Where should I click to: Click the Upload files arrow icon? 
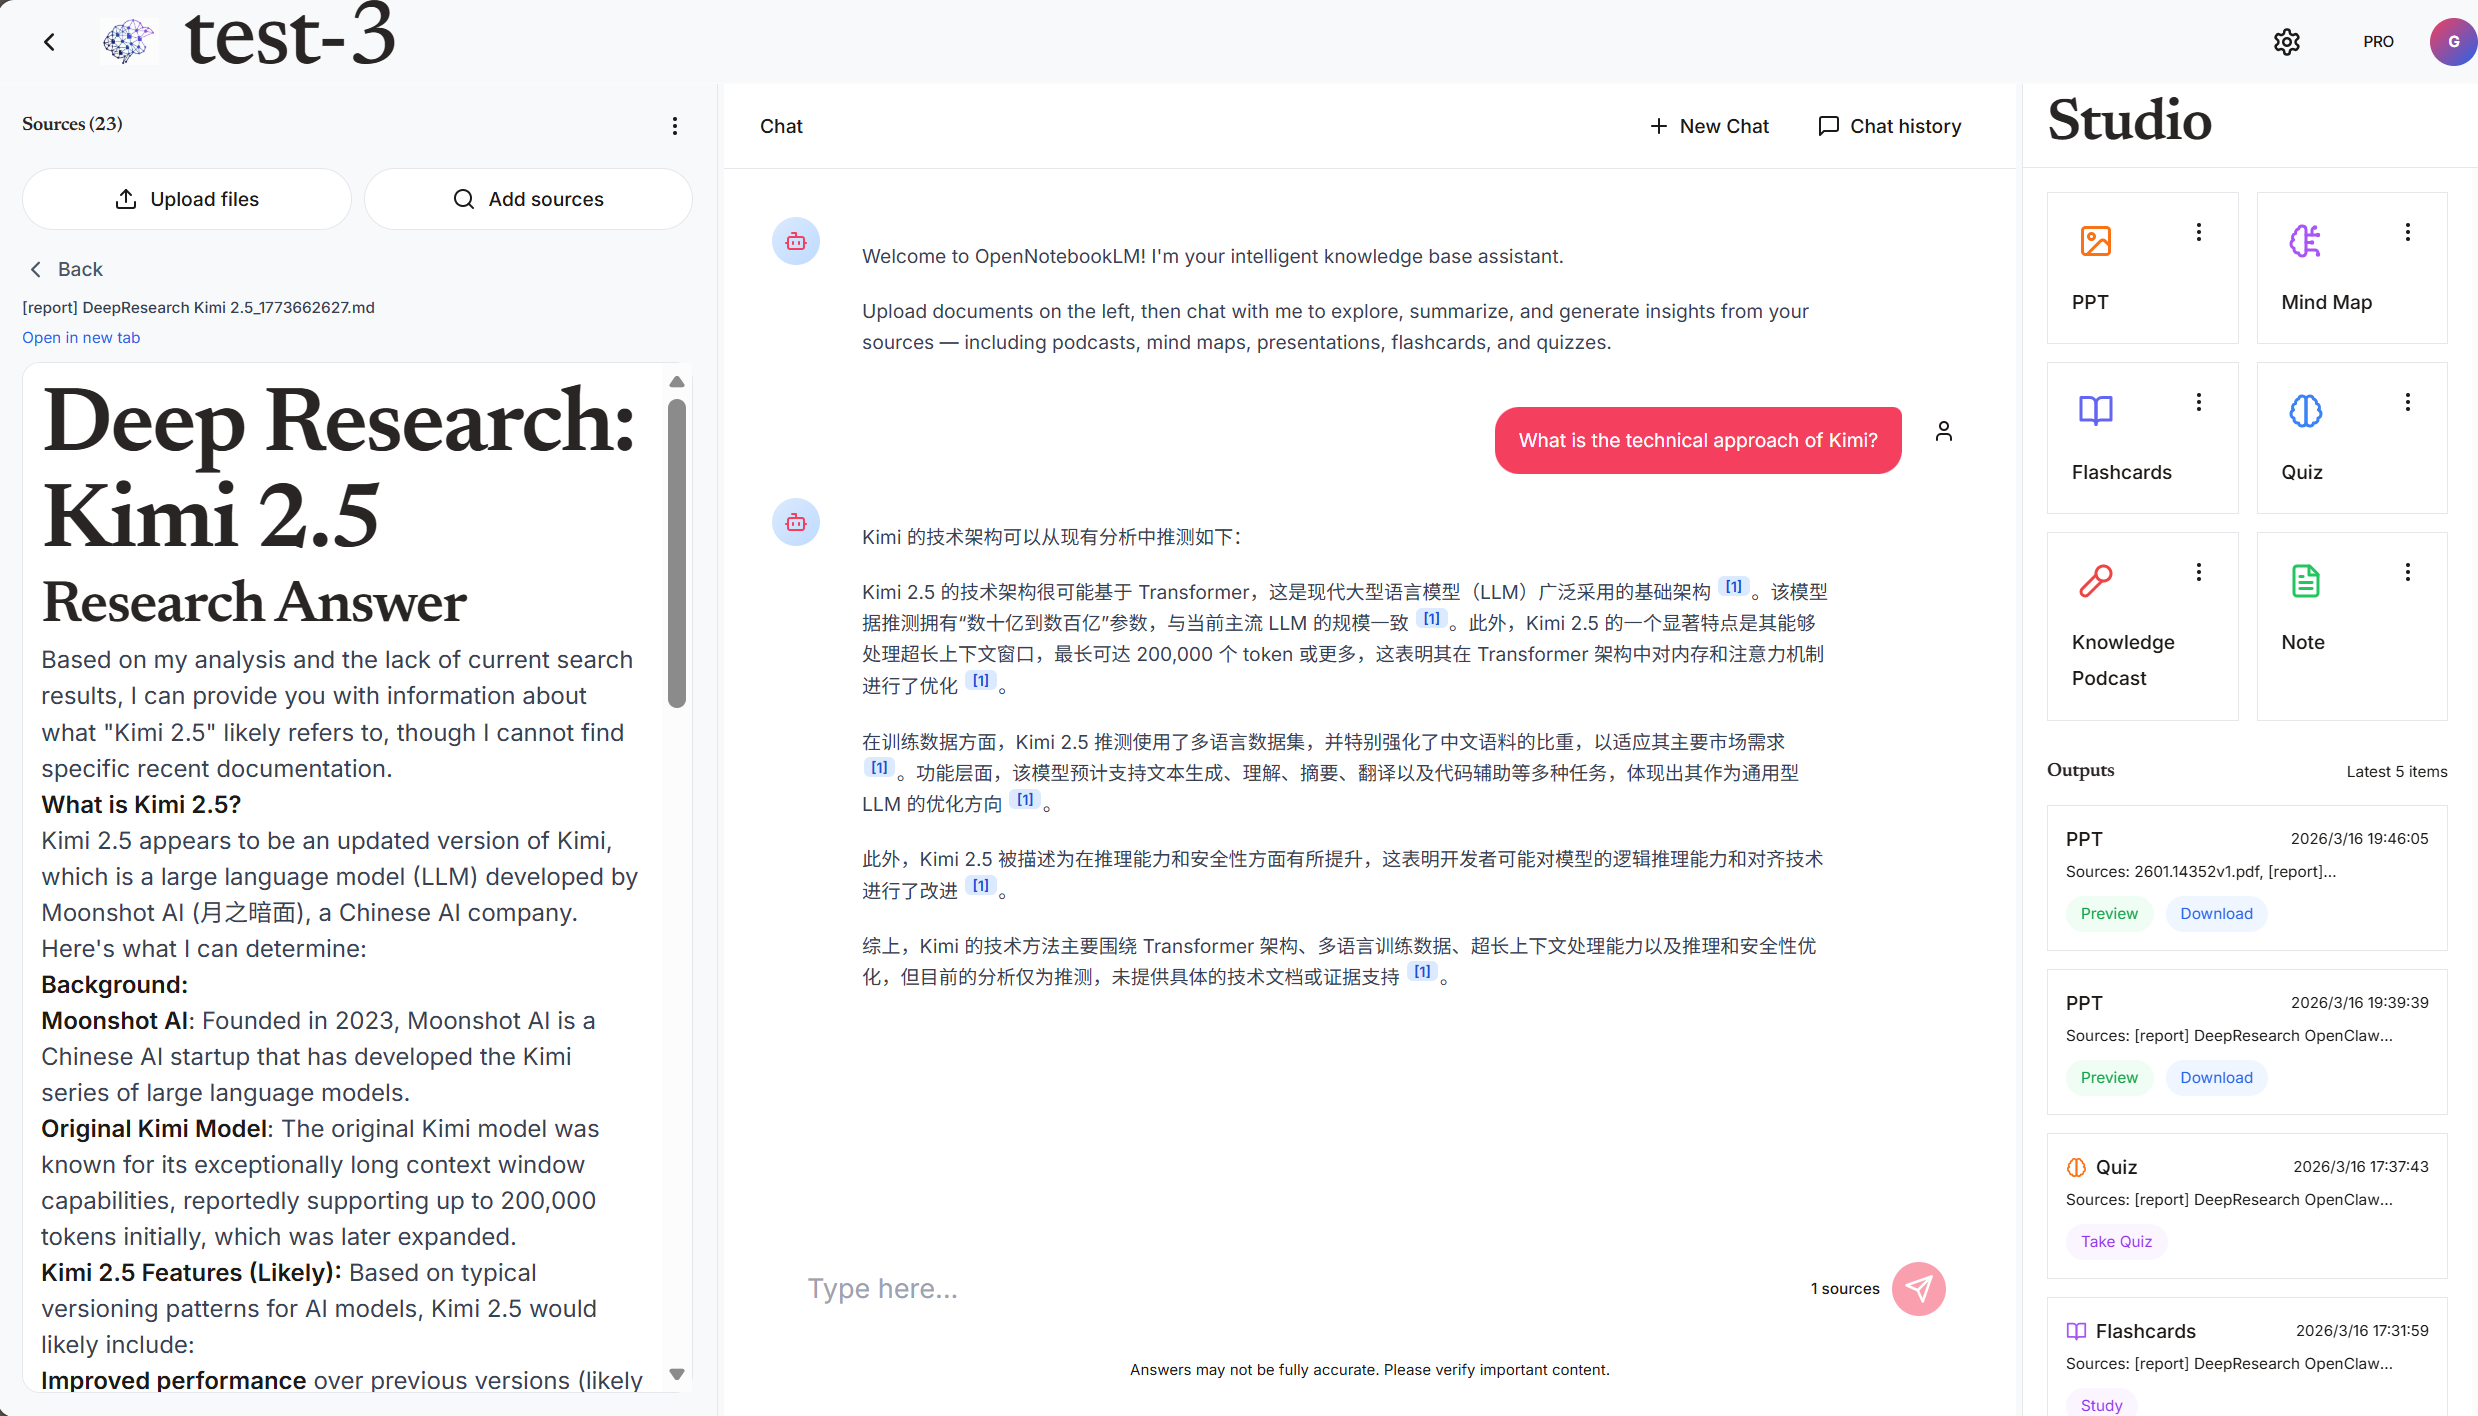[x=126, y=199]
